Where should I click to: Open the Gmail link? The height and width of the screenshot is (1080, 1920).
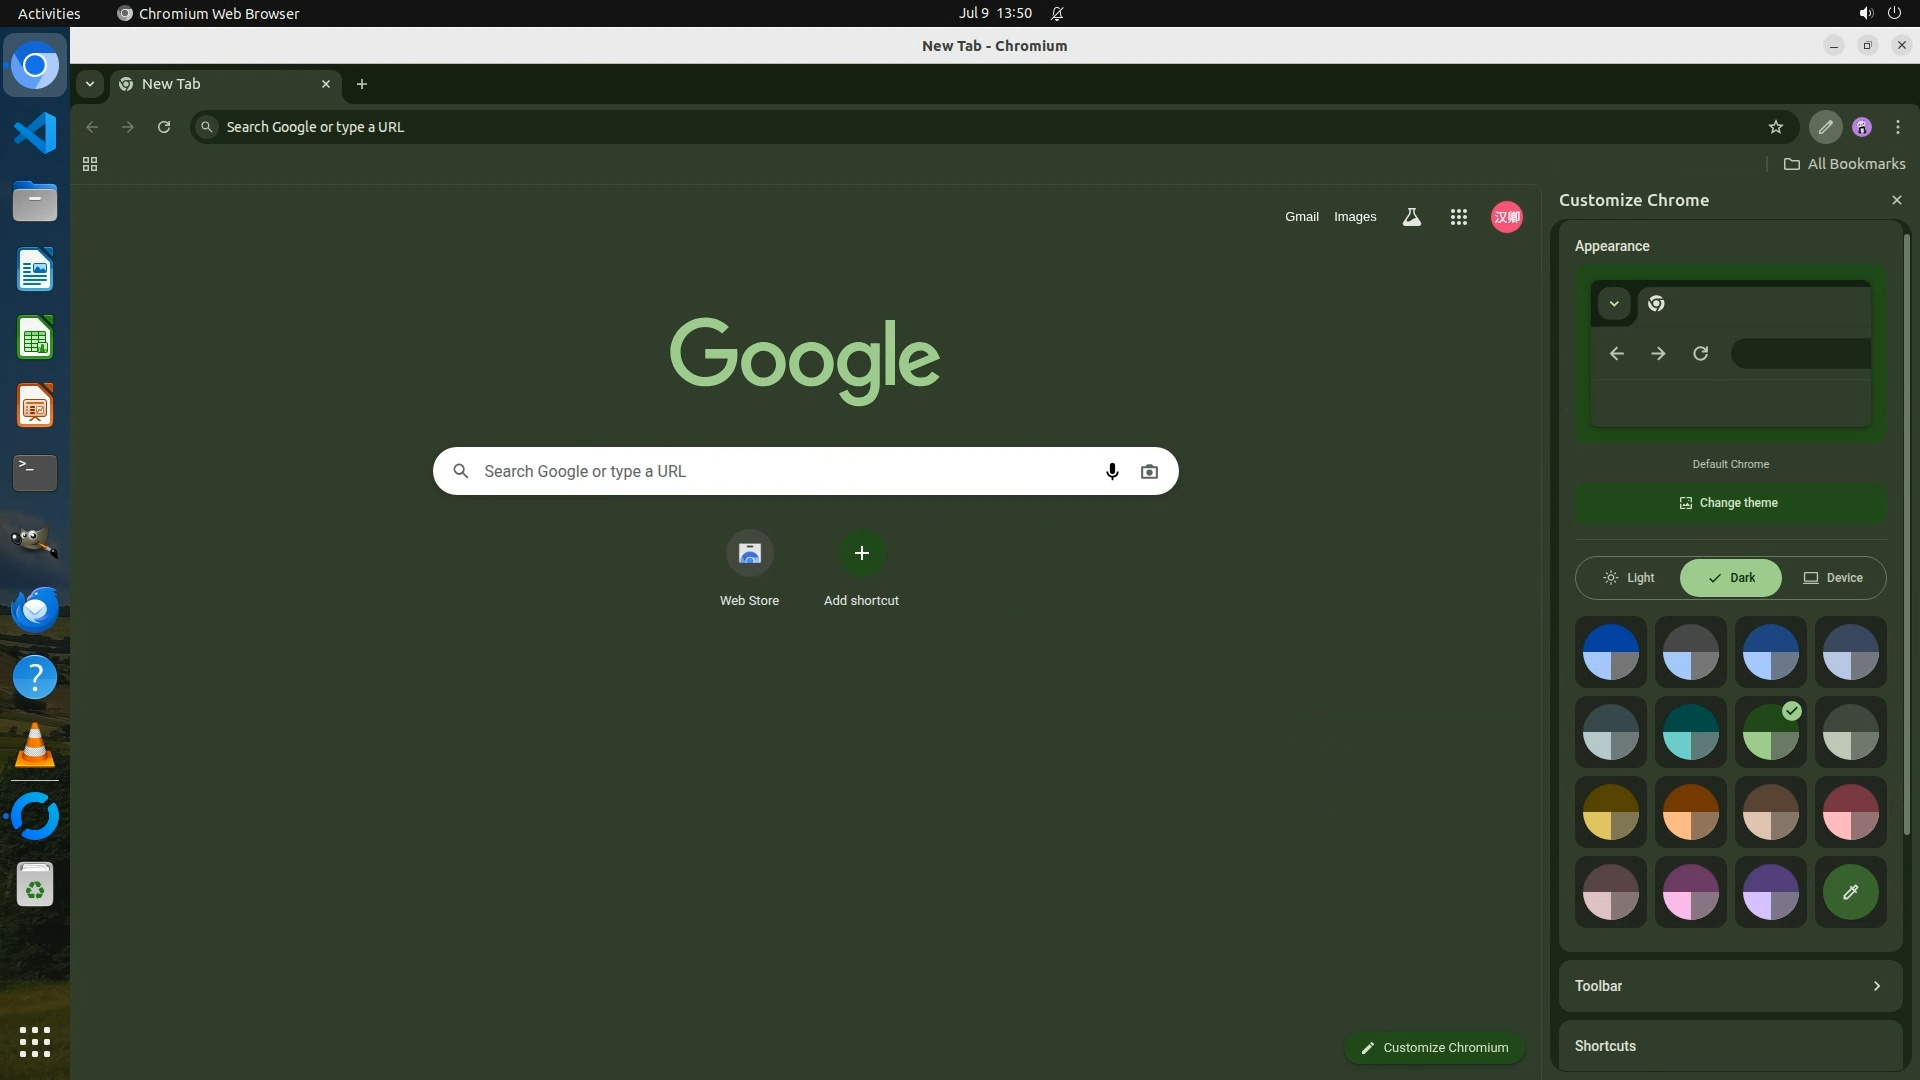point(1301,217)
